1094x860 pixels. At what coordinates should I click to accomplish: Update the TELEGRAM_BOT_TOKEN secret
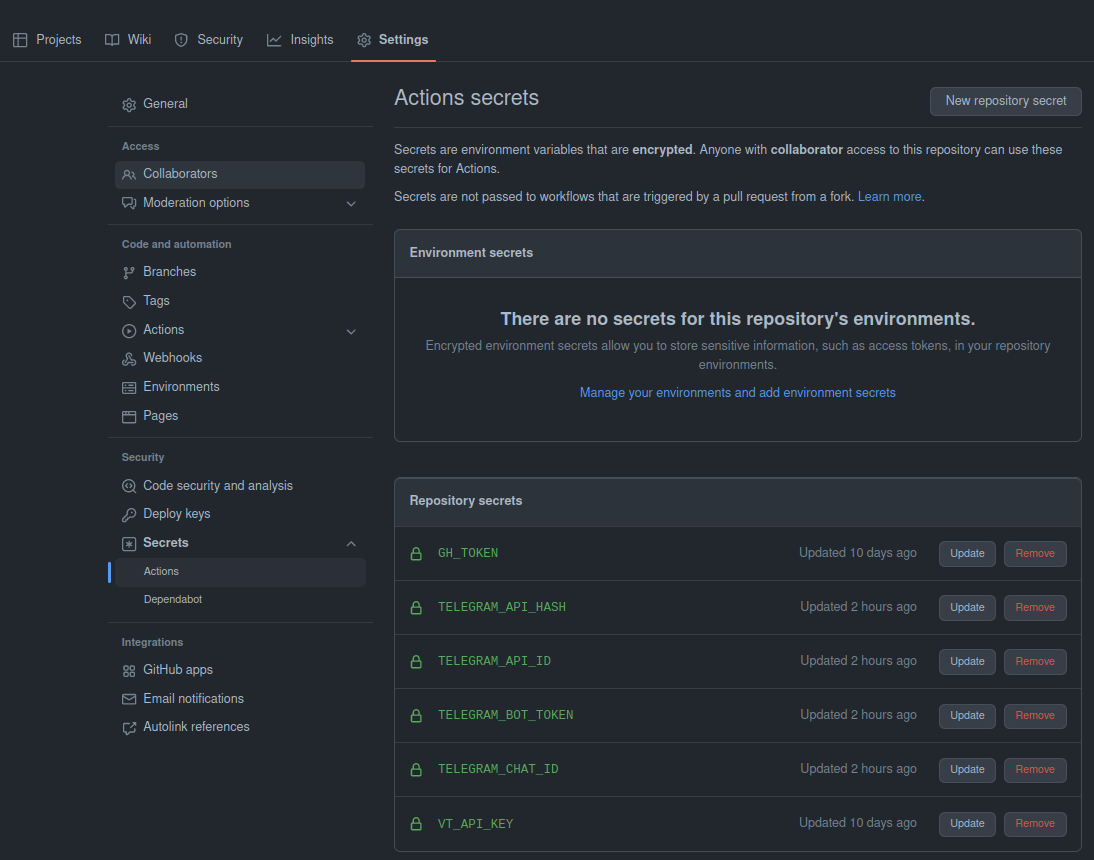(x=967, y=716)
